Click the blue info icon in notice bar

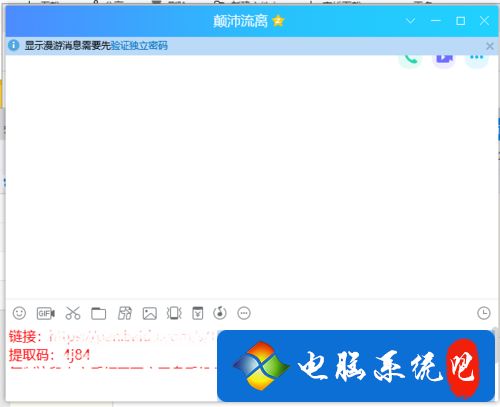(14, 45)
